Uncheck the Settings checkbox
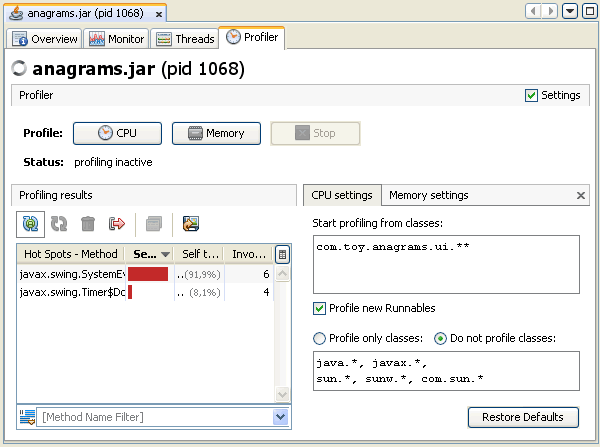The image size is (600, 447). point(532,96)
